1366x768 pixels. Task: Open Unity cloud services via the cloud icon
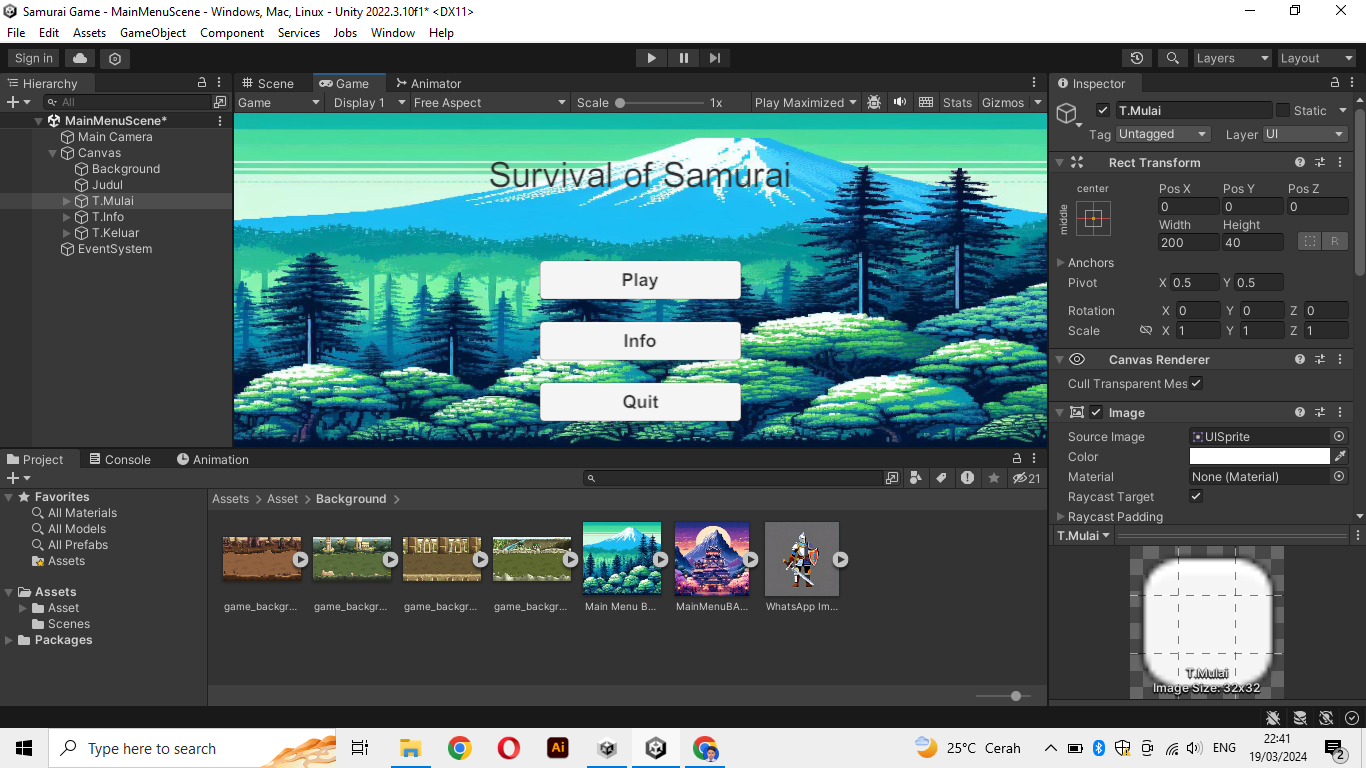[79, 57]
